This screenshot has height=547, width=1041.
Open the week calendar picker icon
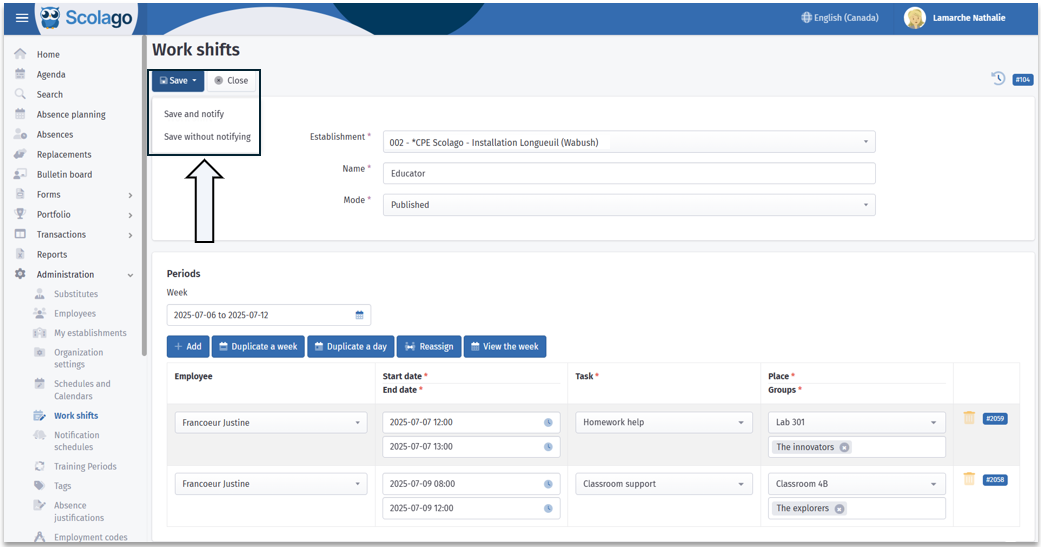359,315
